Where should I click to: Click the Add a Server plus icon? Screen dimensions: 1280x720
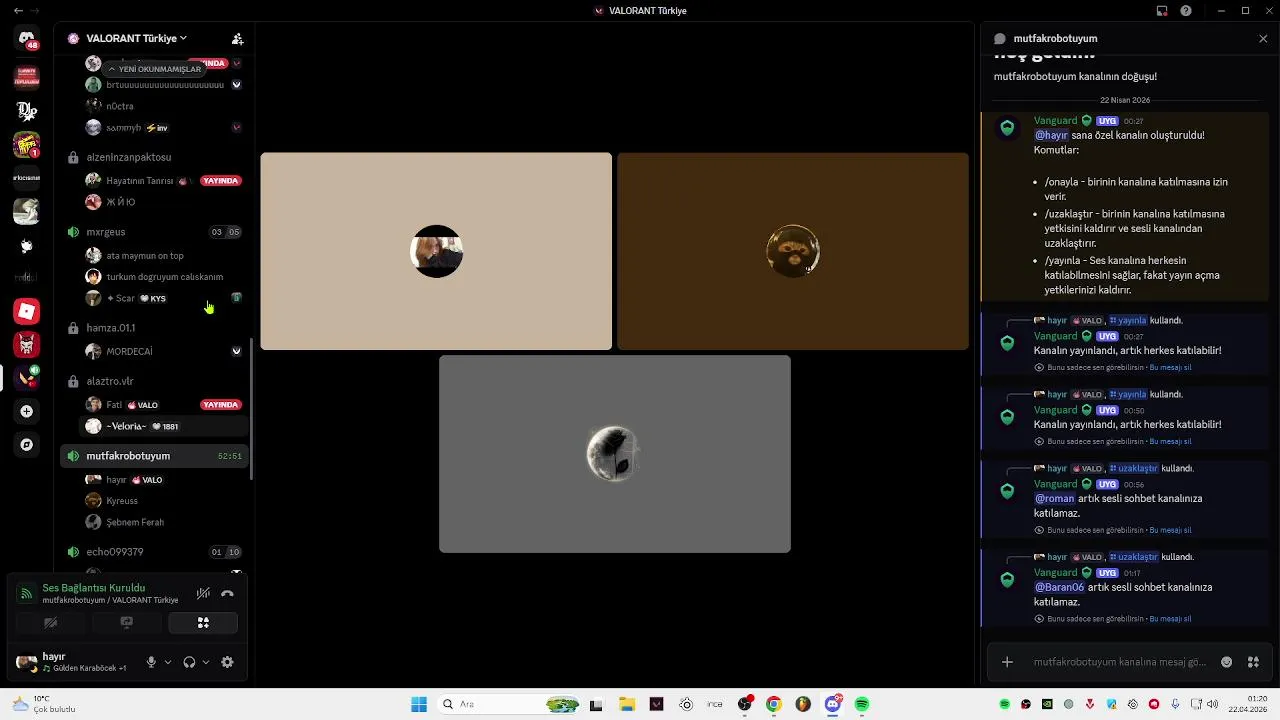click(x=27, y=411)
